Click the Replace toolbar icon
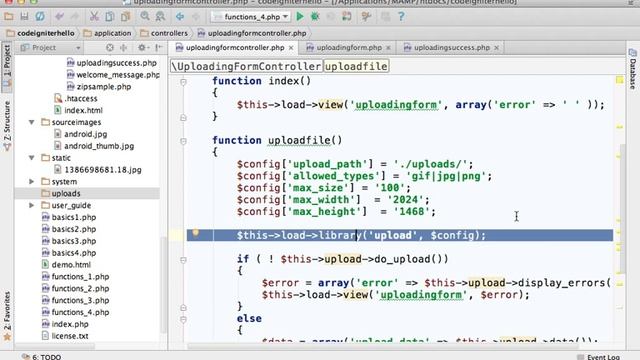 point(160,16)
